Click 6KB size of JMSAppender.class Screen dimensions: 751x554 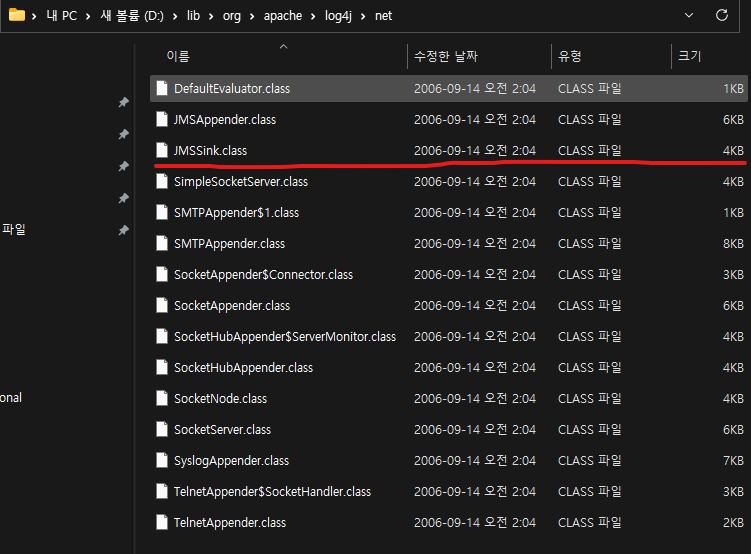click(733, 120)
